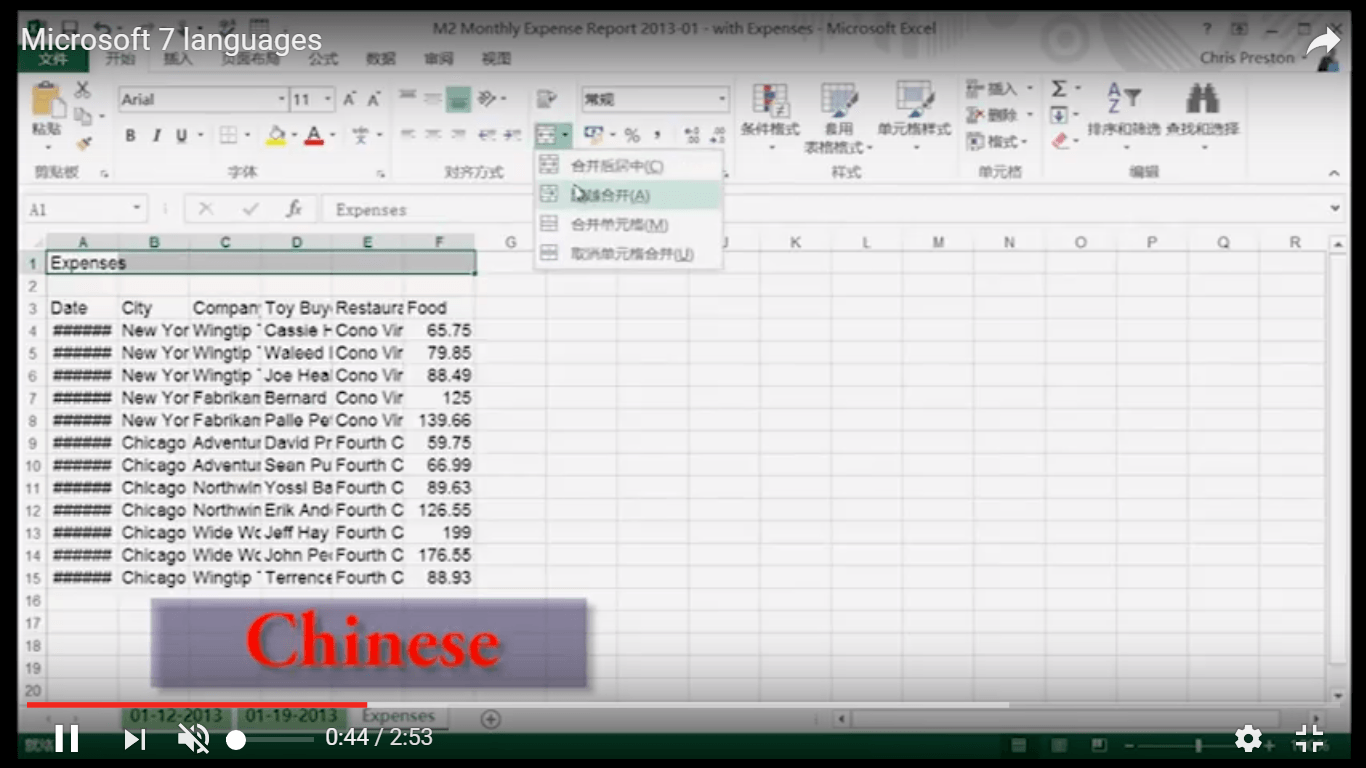Click the decrease indent icon
1366x768 pixels.
point(487,135)
